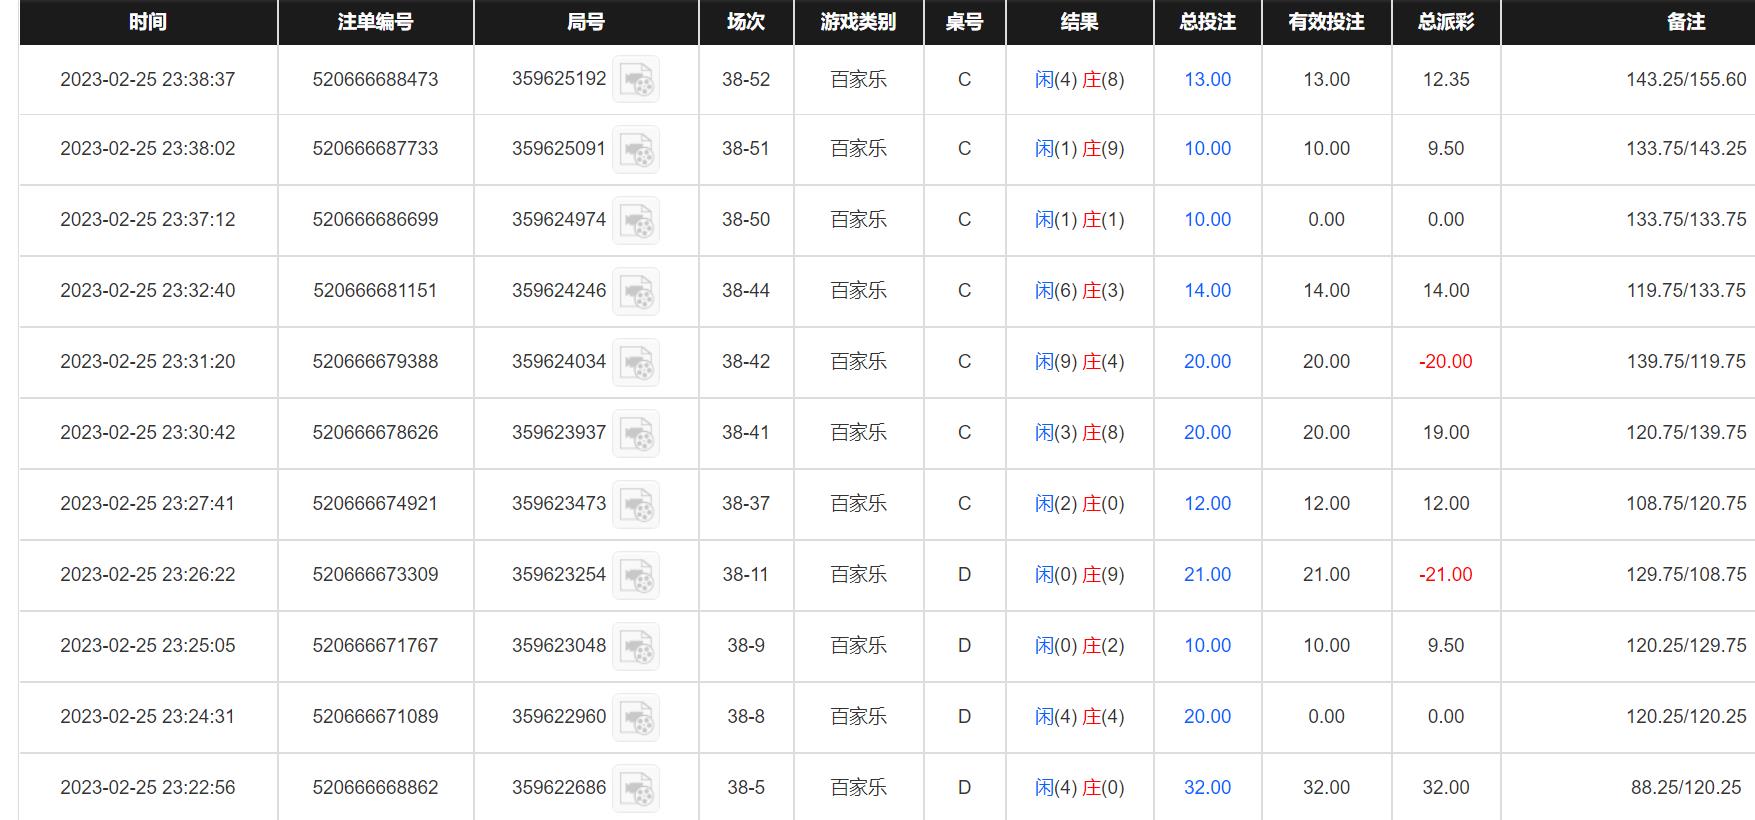Open video replay icon for round 359623254

click(636, 575)
